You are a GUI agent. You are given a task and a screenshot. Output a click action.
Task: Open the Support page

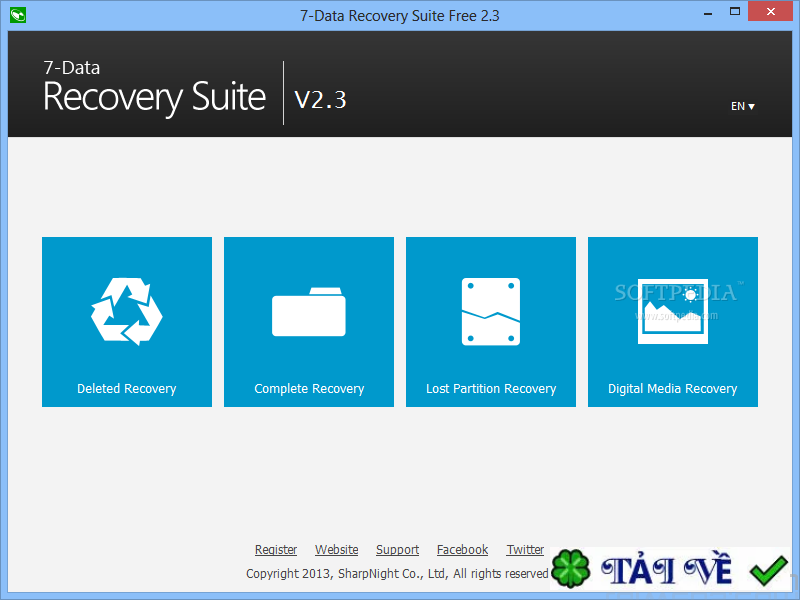397,549
